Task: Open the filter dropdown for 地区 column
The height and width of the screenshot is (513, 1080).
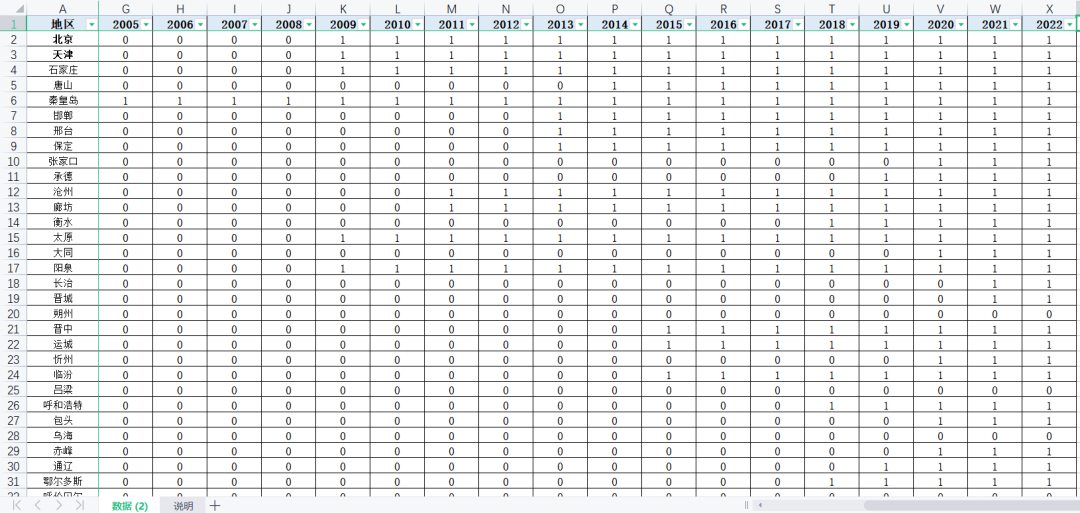Action: coord(92,25)
